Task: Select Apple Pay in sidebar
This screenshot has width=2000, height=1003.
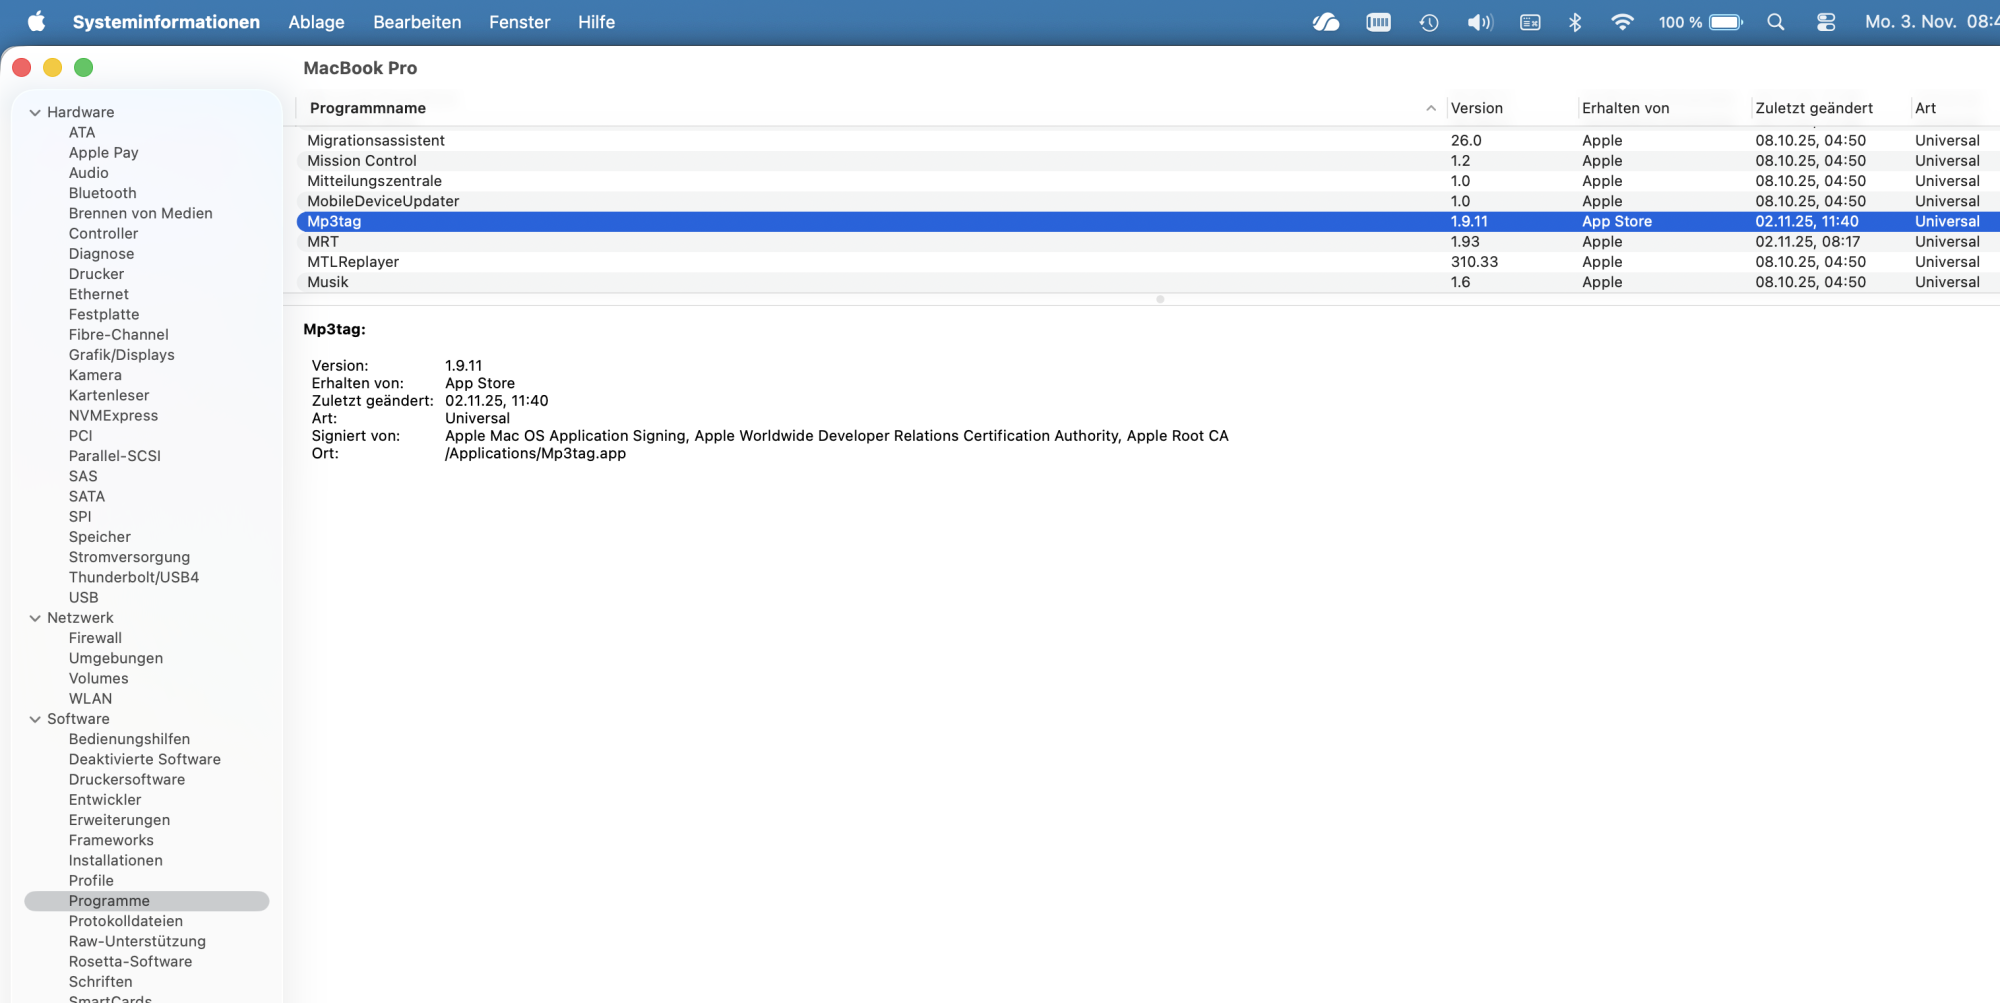Action: (103, 153)
